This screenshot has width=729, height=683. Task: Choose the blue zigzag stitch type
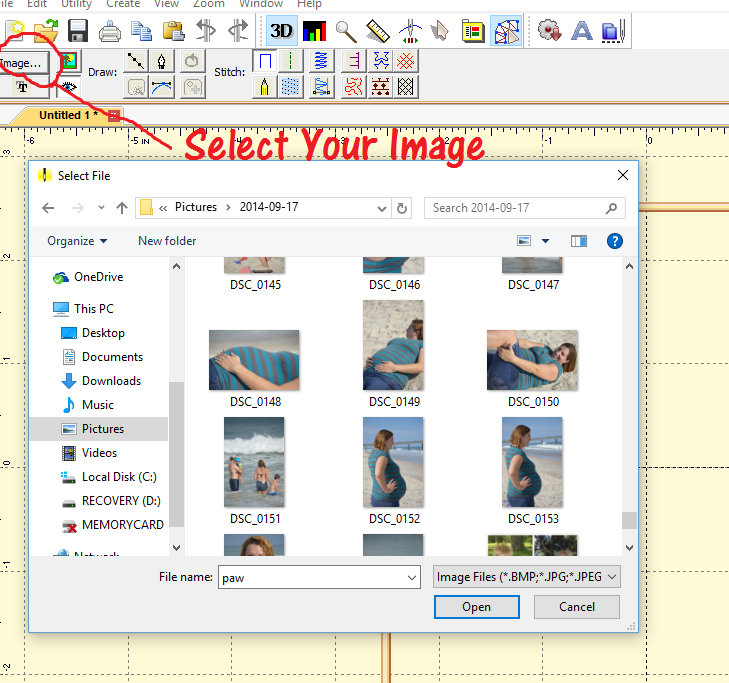321,61
